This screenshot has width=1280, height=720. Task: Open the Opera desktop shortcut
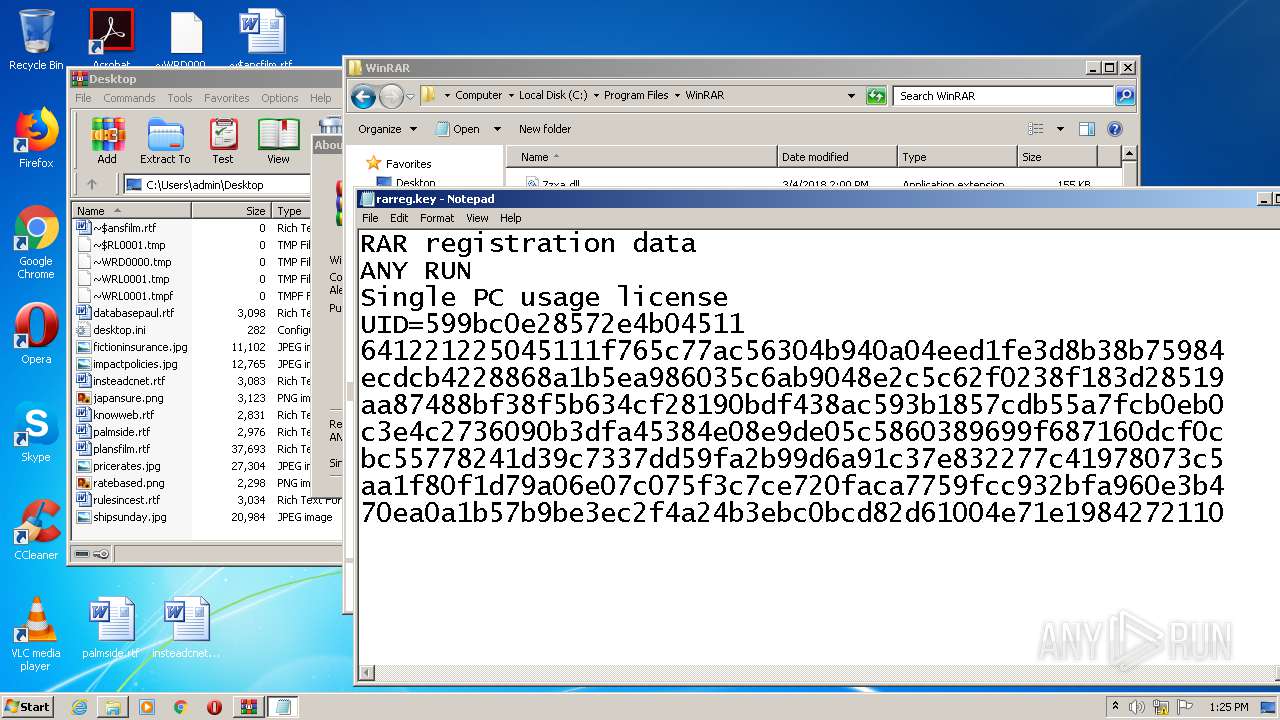(x=36, y=334)
